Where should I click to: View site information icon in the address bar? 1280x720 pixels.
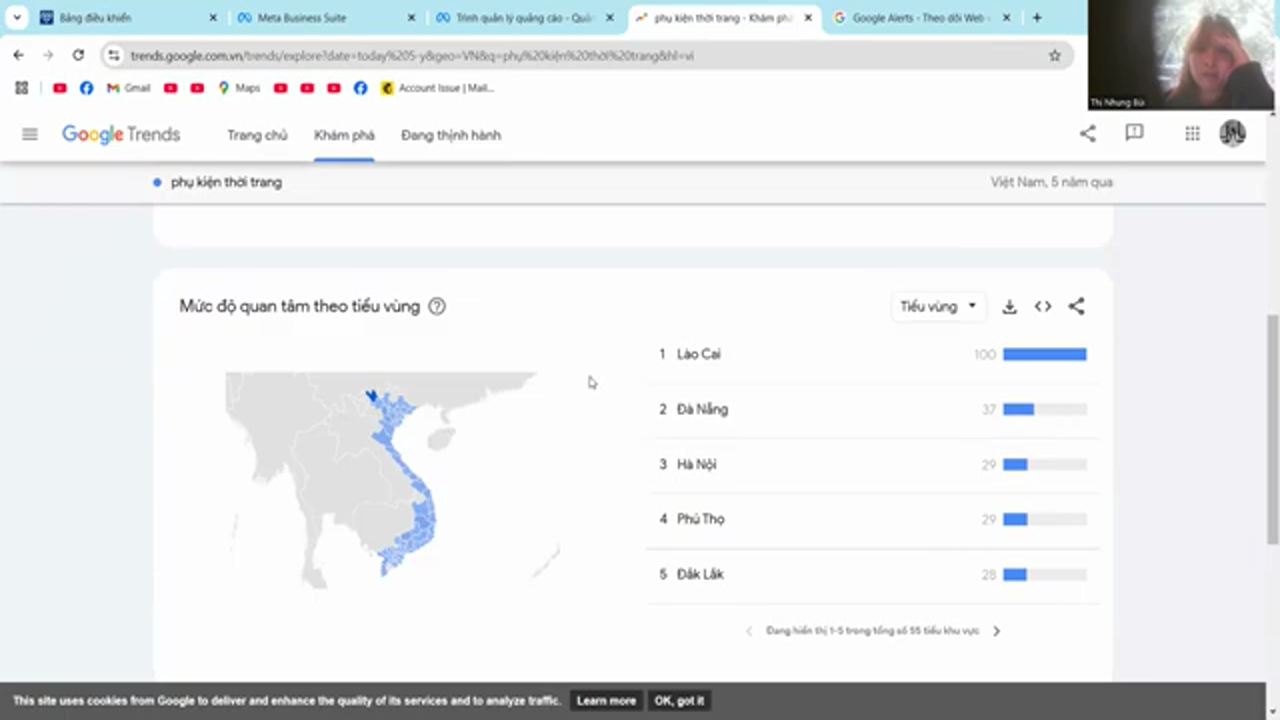[113, 56]
